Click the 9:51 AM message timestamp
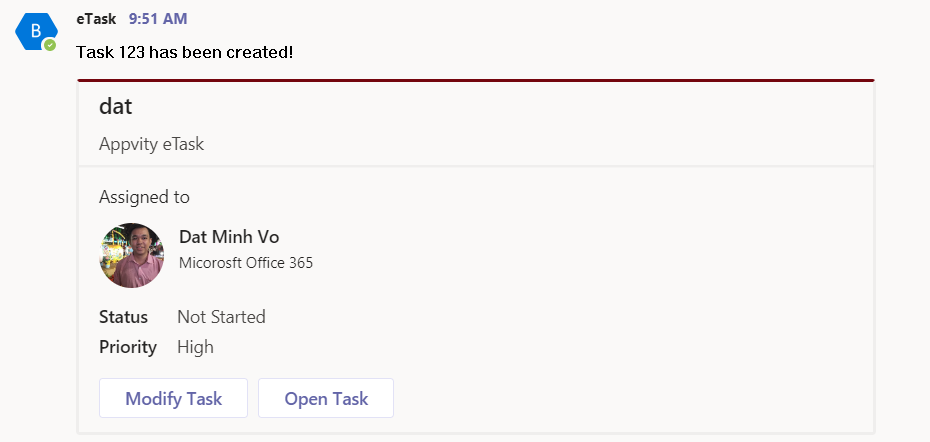 (x=158, y=19)
